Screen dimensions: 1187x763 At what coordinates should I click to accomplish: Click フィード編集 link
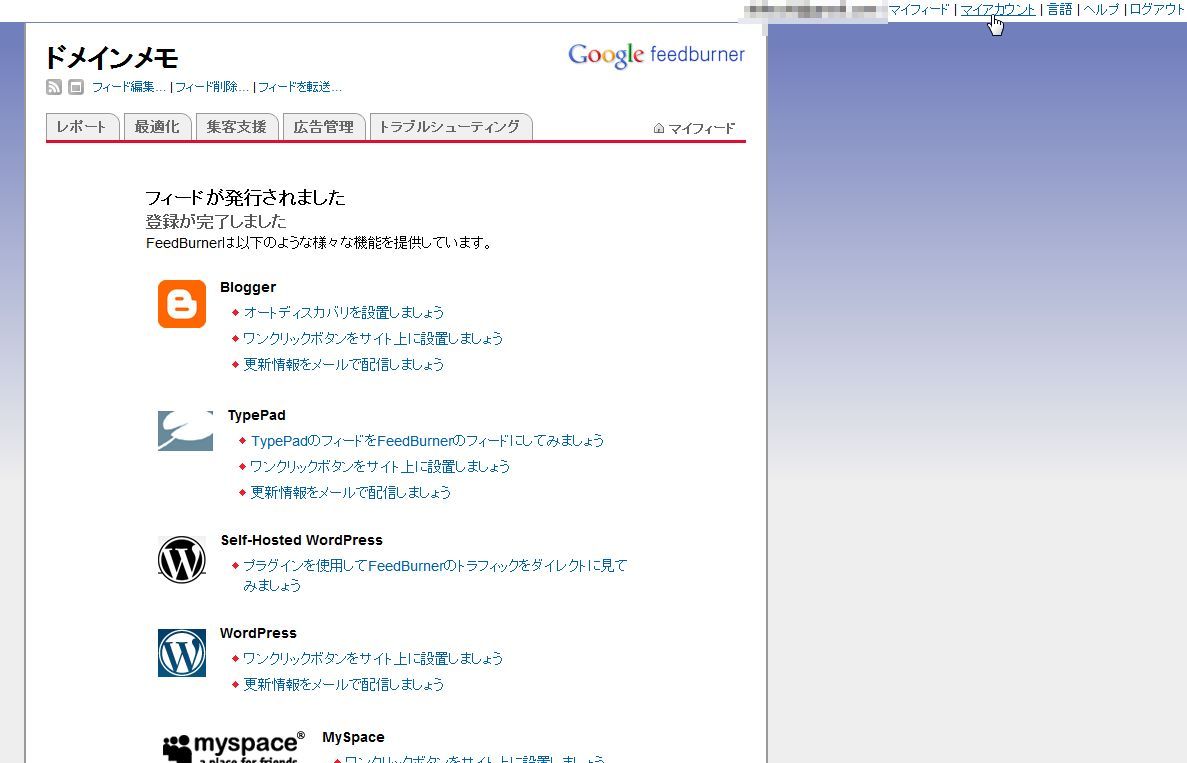(129, 87)
